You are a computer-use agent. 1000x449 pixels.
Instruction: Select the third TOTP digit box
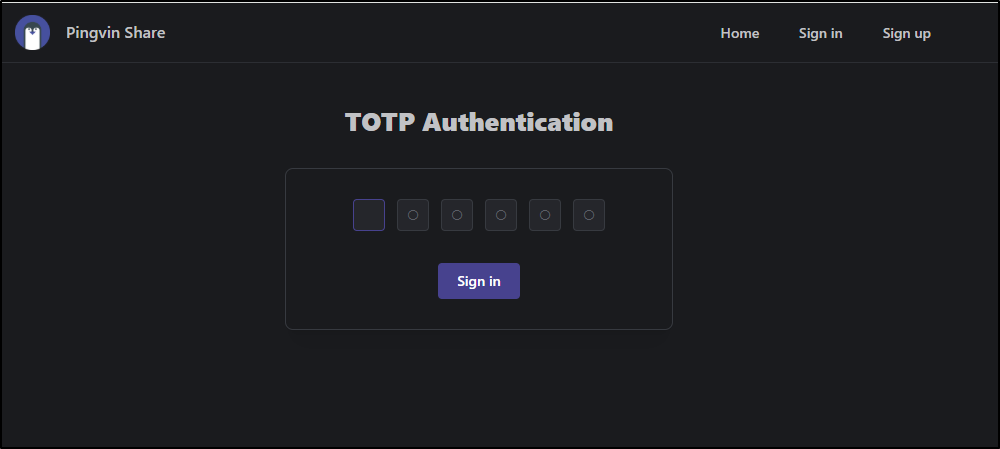[x=457, y=215]
